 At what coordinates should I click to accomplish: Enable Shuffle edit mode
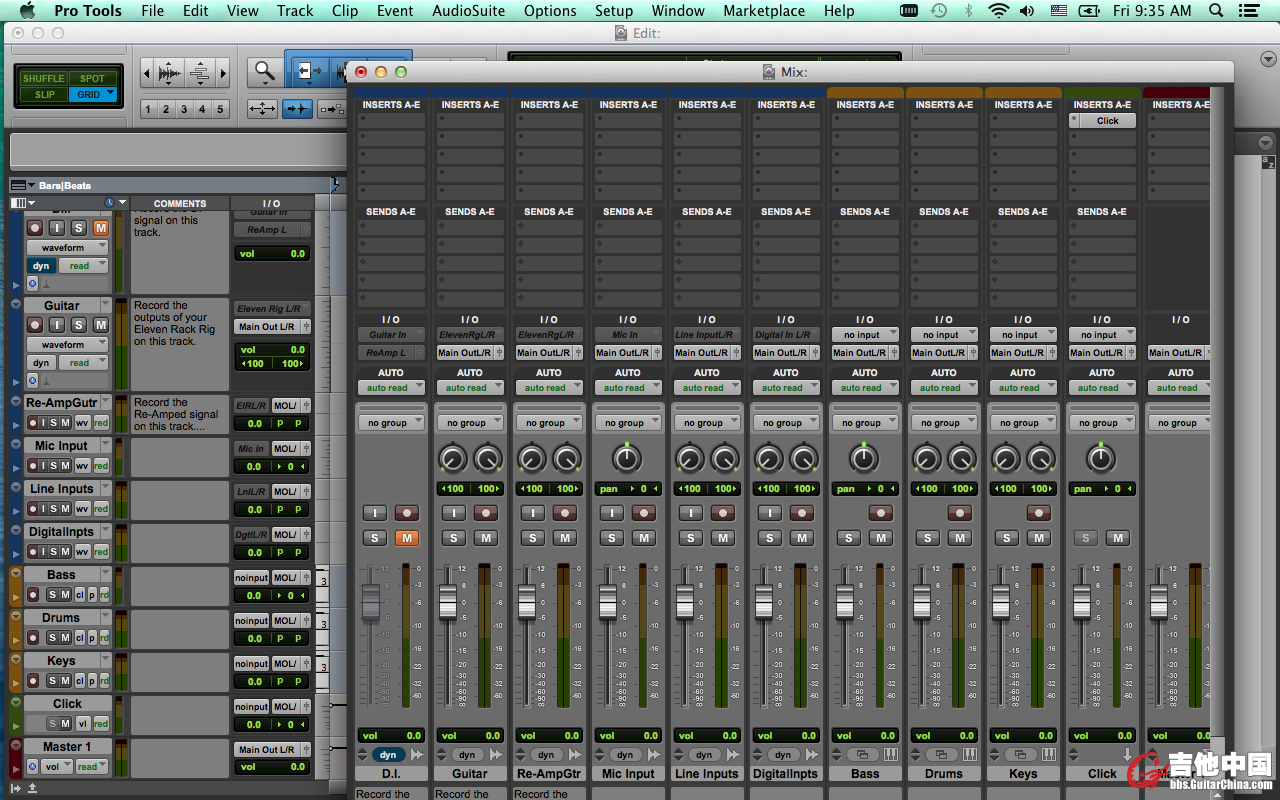click(43, 78)
